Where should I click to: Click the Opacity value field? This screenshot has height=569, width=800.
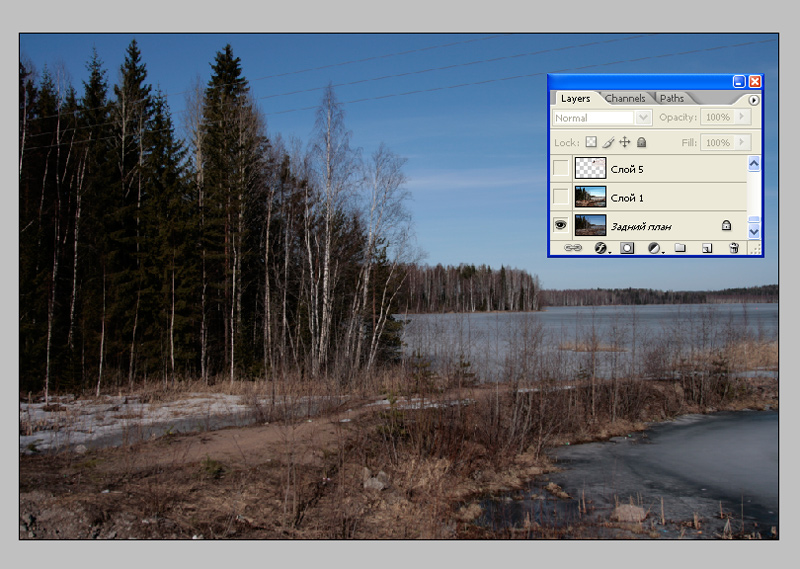(x=718, y=117)
